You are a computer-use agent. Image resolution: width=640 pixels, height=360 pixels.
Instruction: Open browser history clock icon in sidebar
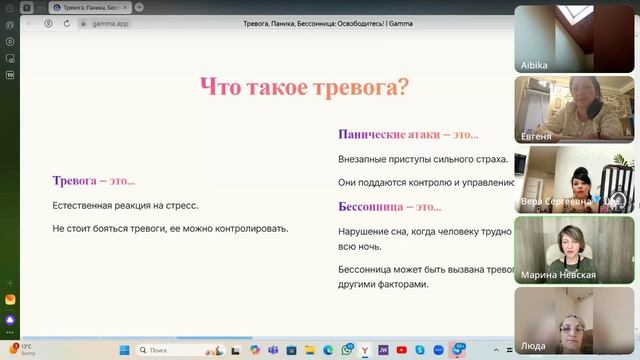point(10,8)
